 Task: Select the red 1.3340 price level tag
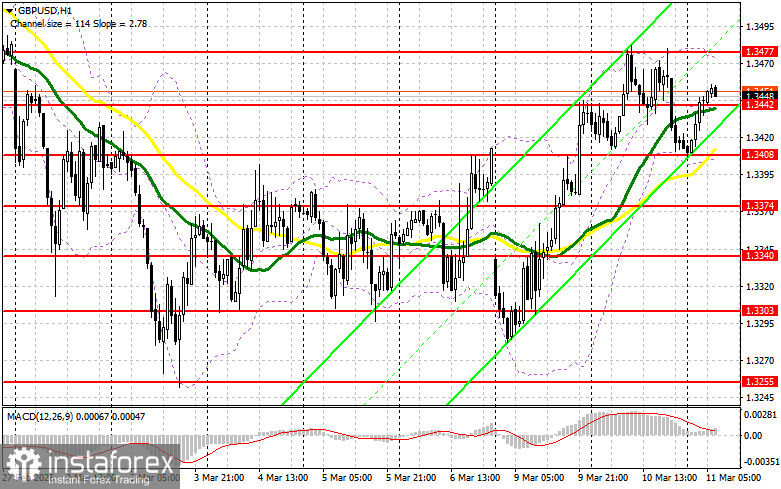click(x=760, y=255)
